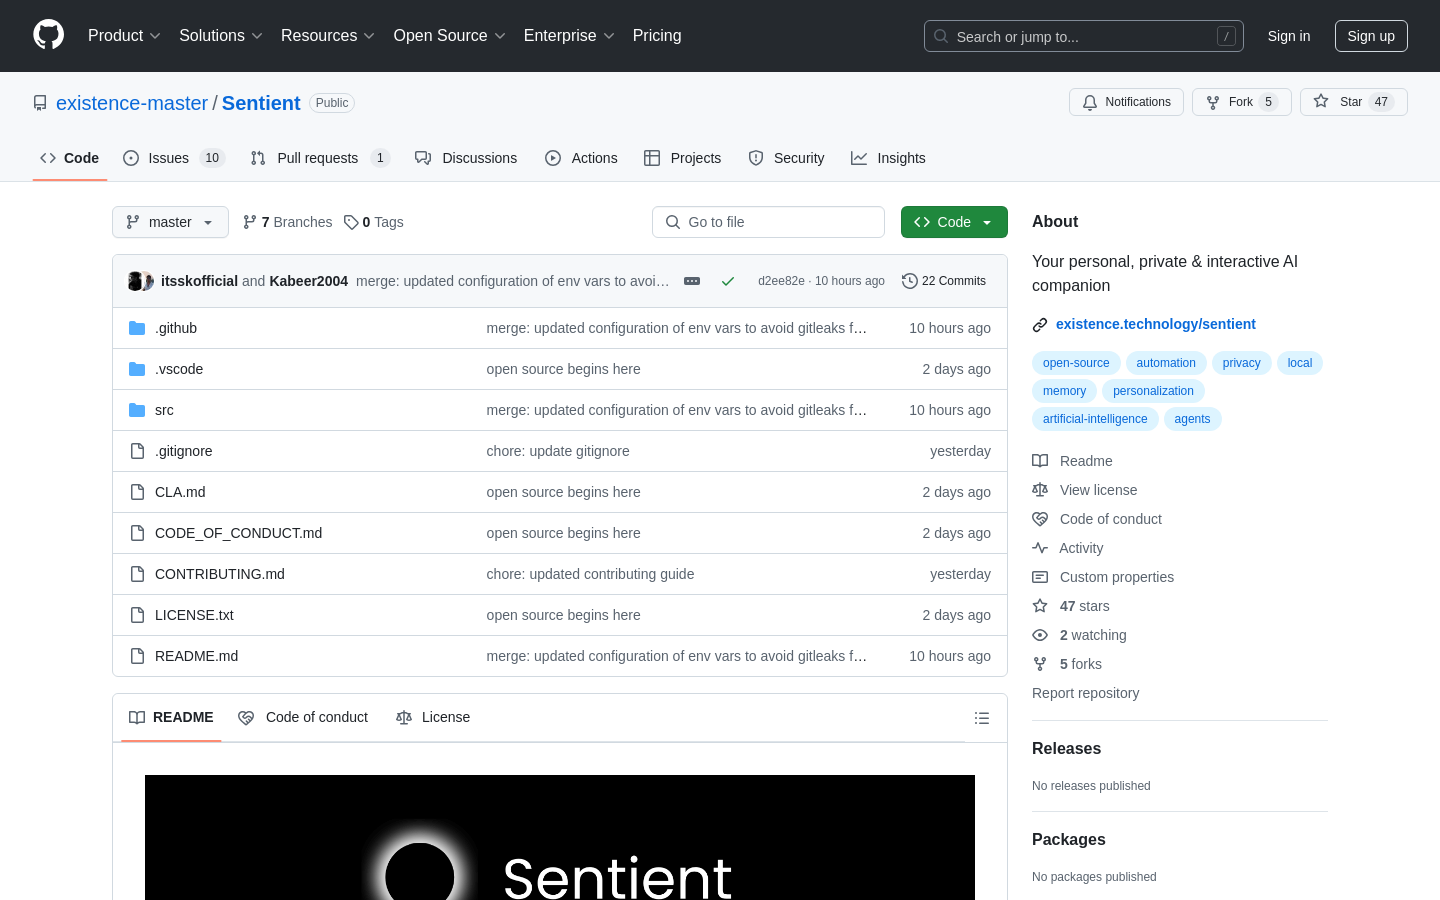Viewport: 1440px width, 900px height.
Task: Star the repository via the star icon
Action: point(1321,102)
